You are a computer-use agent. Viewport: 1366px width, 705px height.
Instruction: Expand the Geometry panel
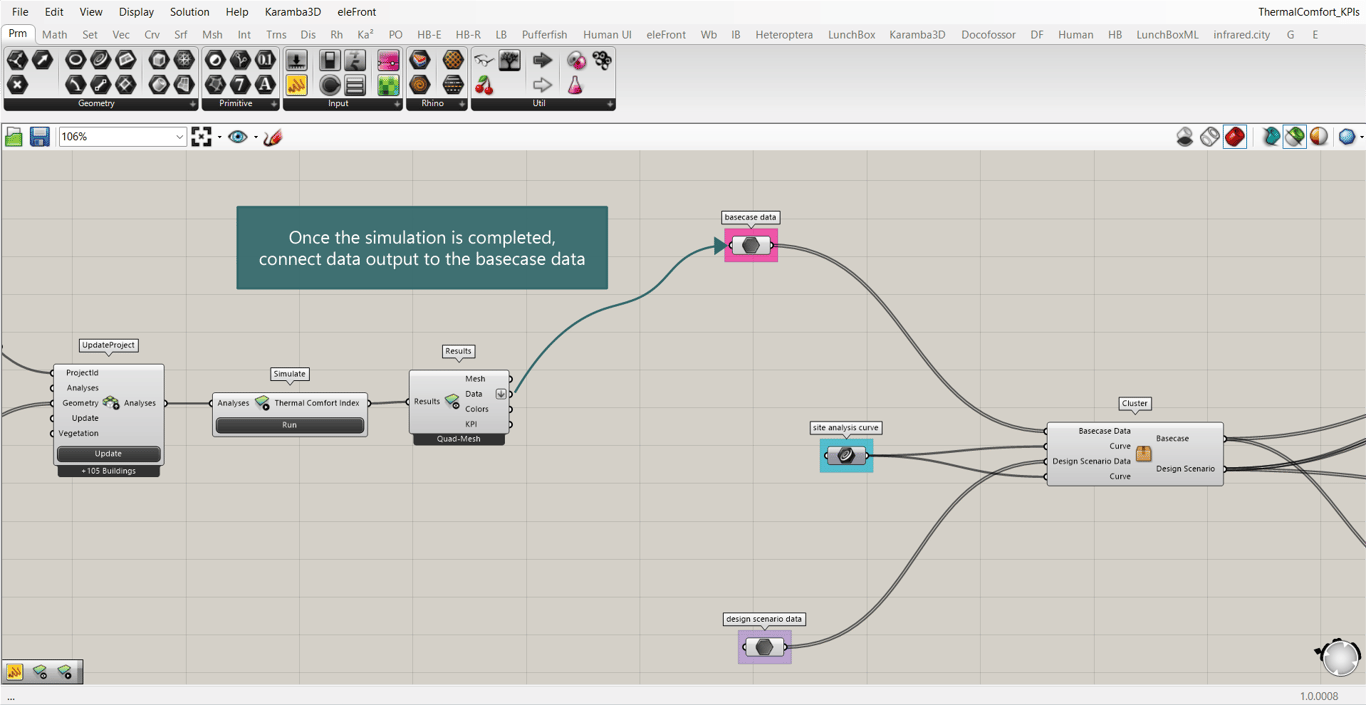click(193, 104)
